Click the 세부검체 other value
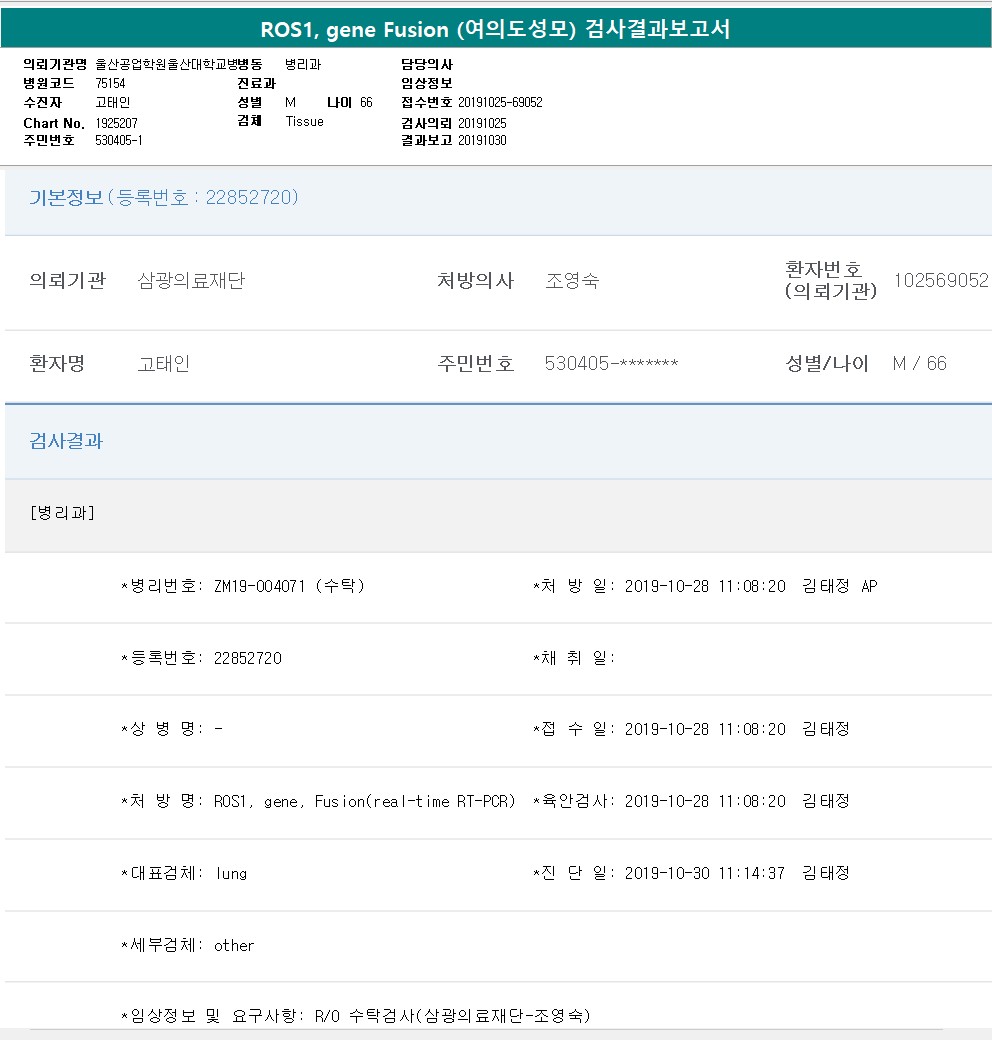This screenshot has width=992, height=1040. 234,946
